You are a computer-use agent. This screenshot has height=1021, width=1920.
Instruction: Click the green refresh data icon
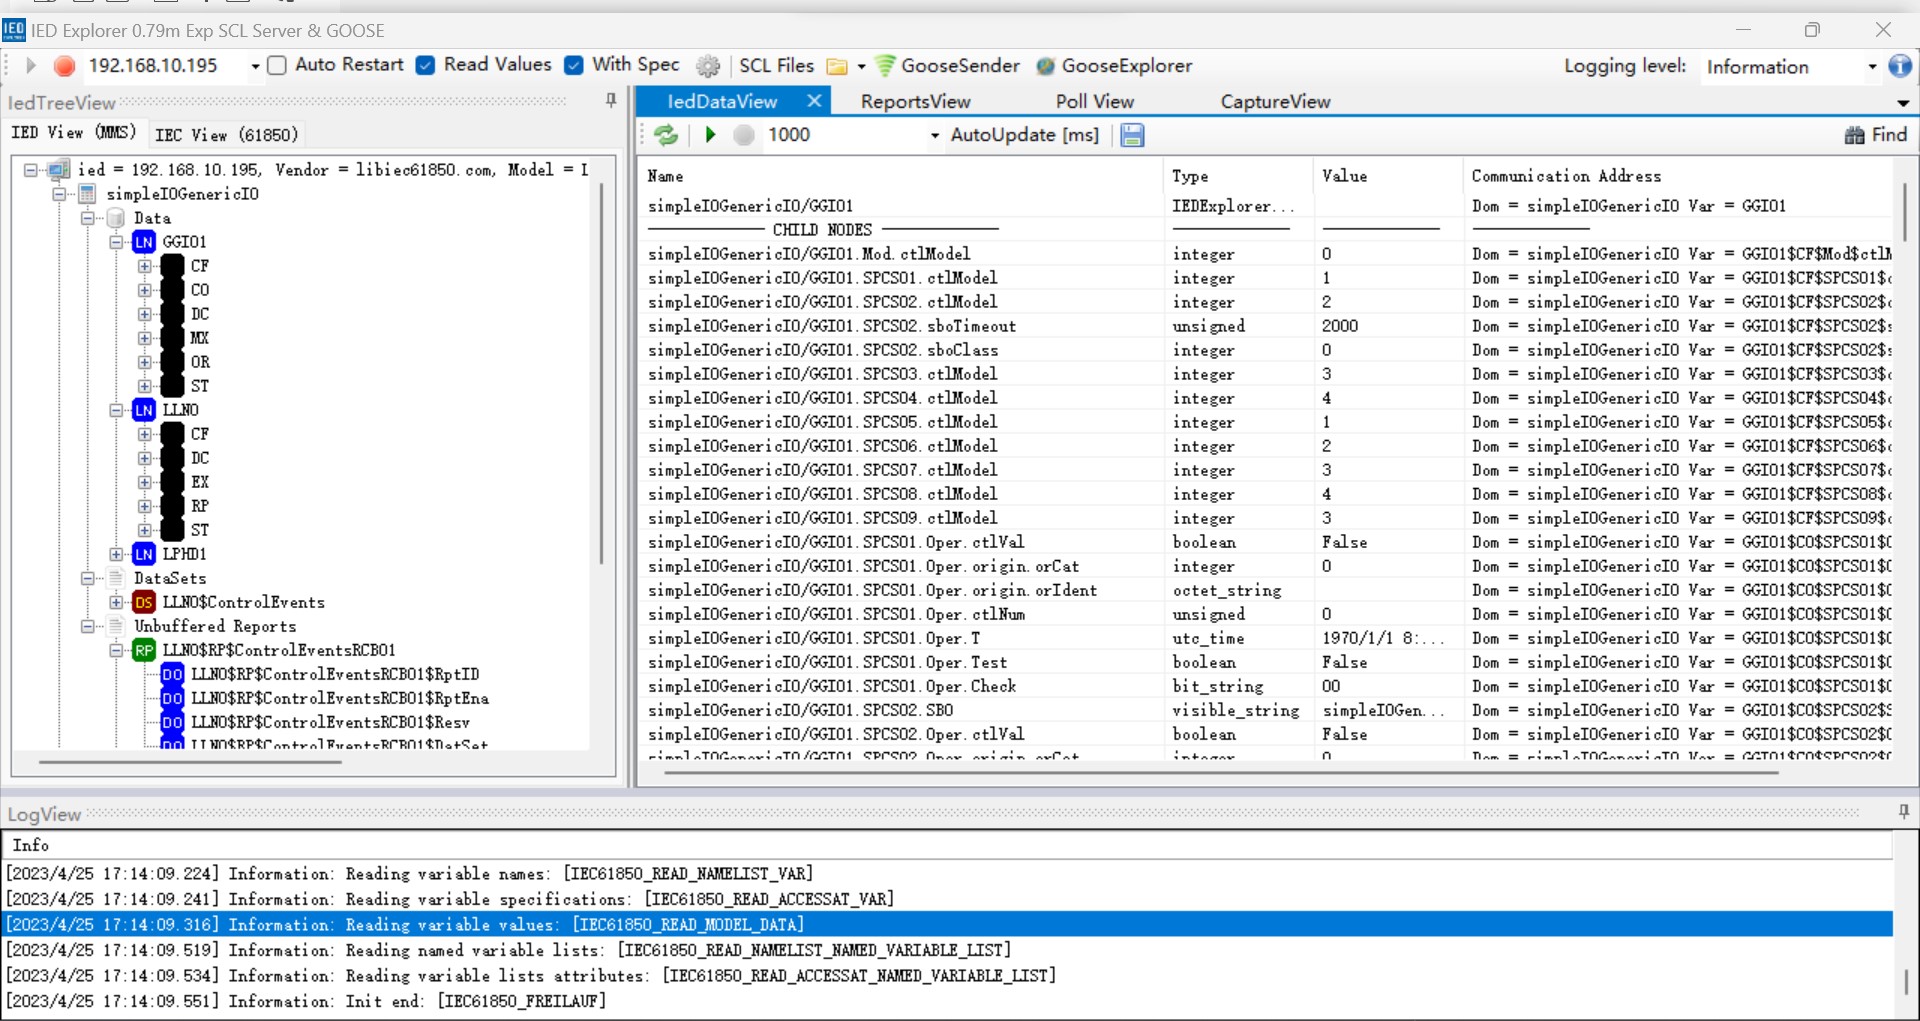(x=666, y=135)
